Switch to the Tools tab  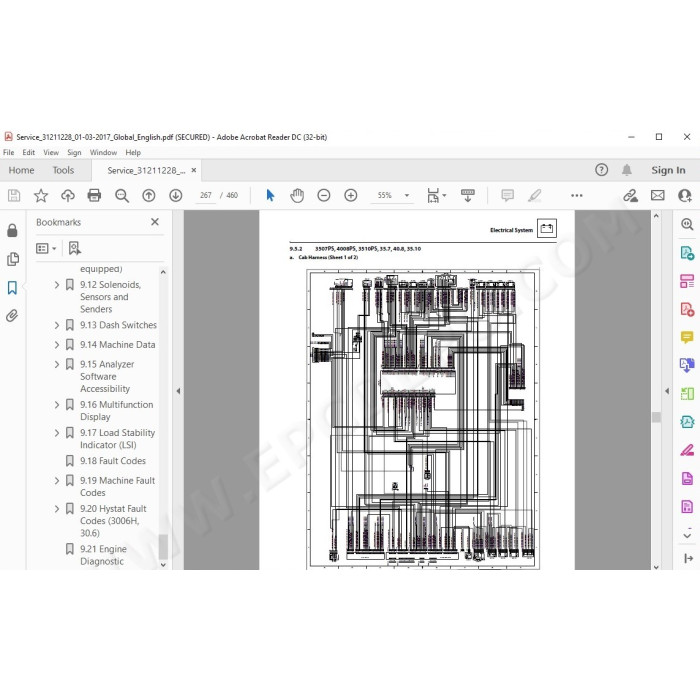[63, 170]
